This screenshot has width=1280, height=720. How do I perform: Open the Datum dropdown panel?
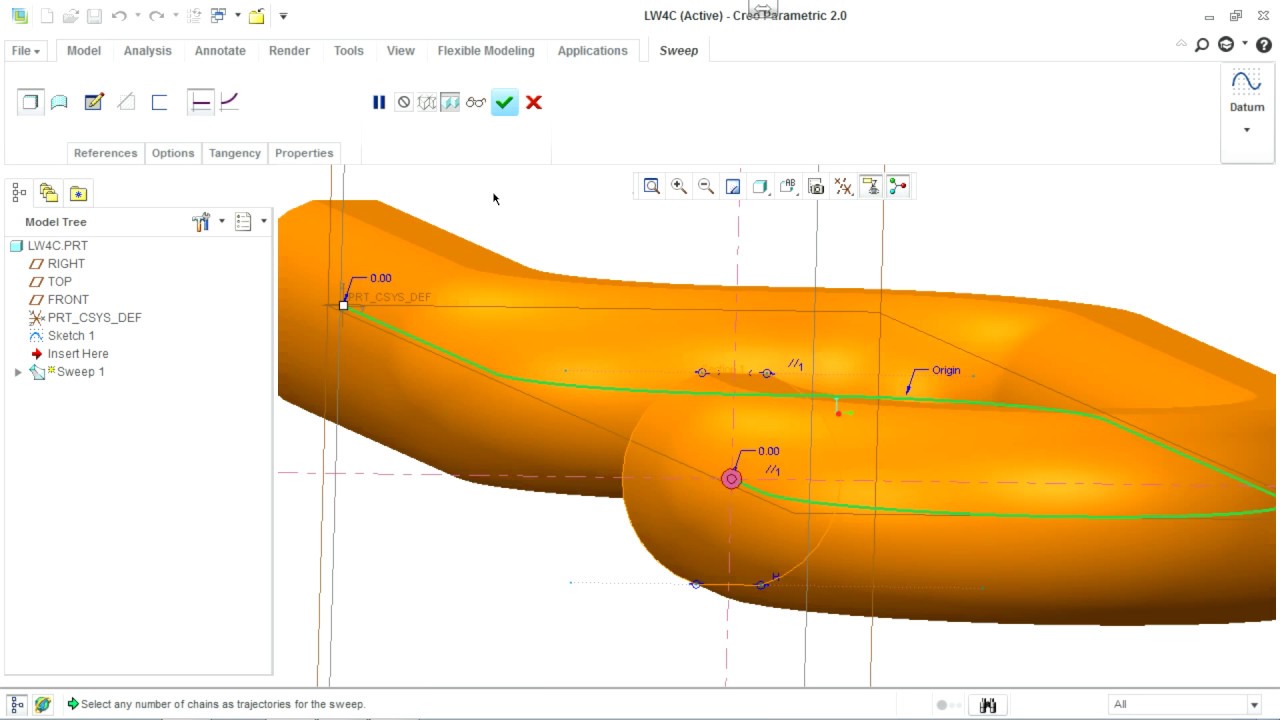(x=1247, y=130)
